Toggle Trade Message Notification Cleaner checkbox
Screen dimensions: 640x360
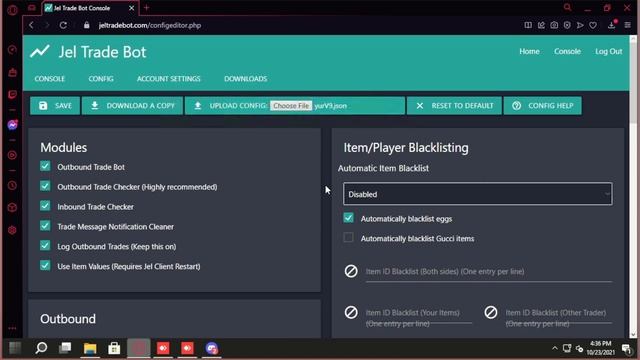pyautogui.click(x=45, y=226)
